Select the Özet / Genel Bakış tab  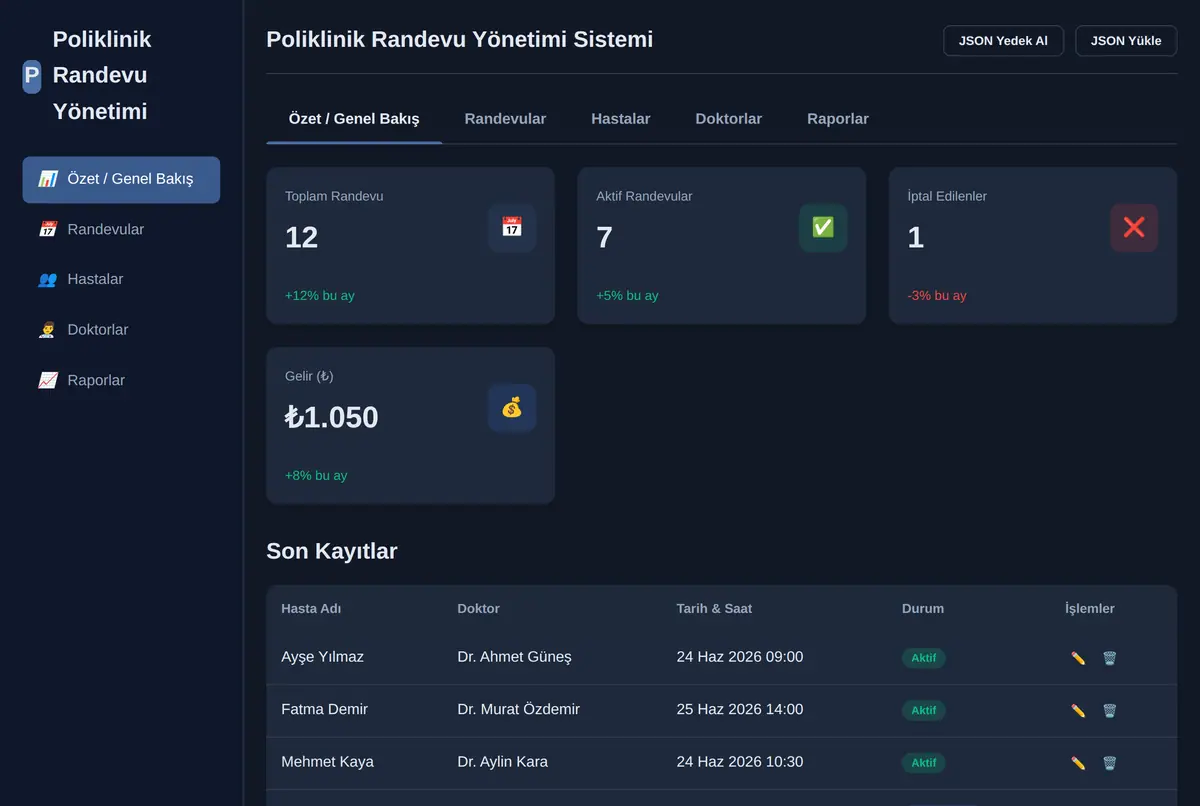click(354, 119)
